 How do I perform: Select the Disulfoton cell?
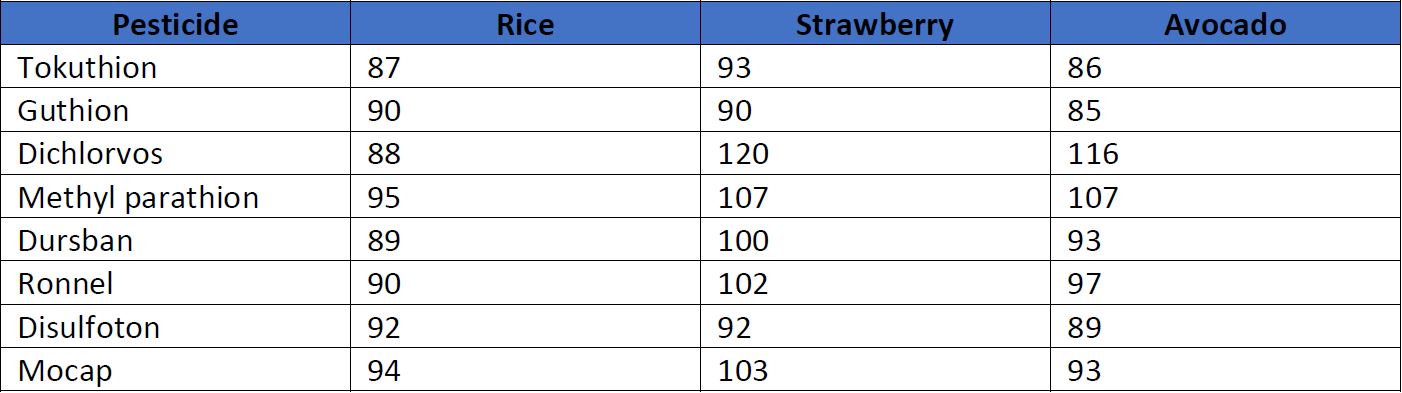click(x=175, y=328)
